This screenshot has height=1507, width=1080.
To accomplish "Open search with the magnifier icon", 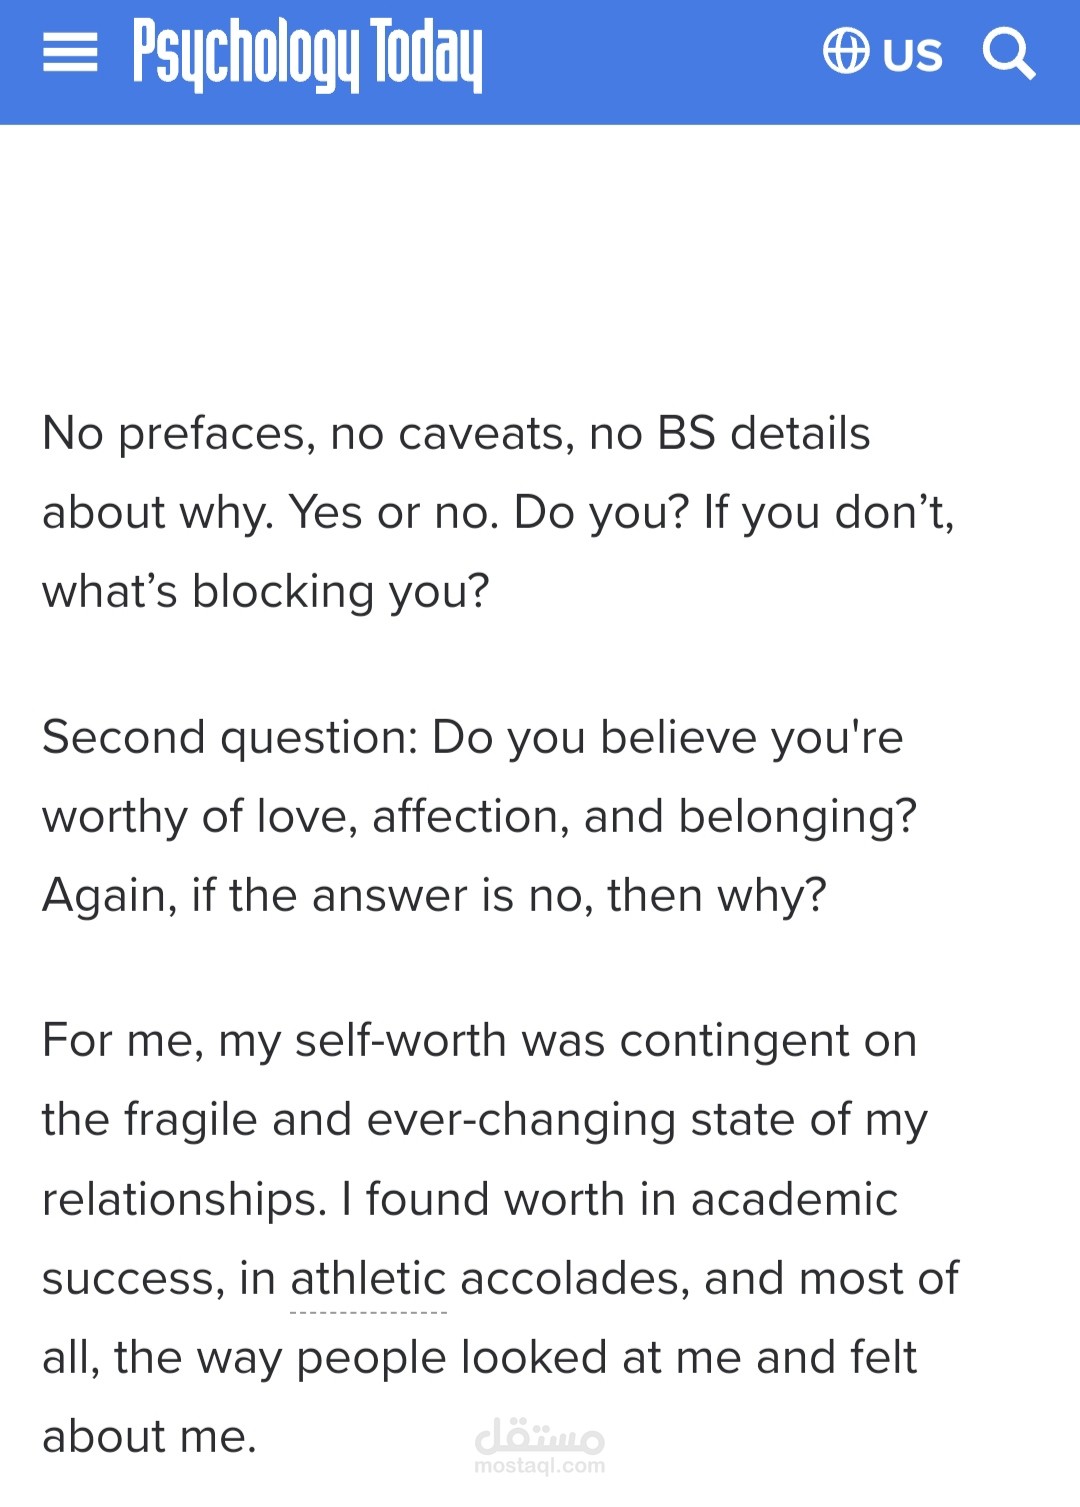I will [1008, 53].
